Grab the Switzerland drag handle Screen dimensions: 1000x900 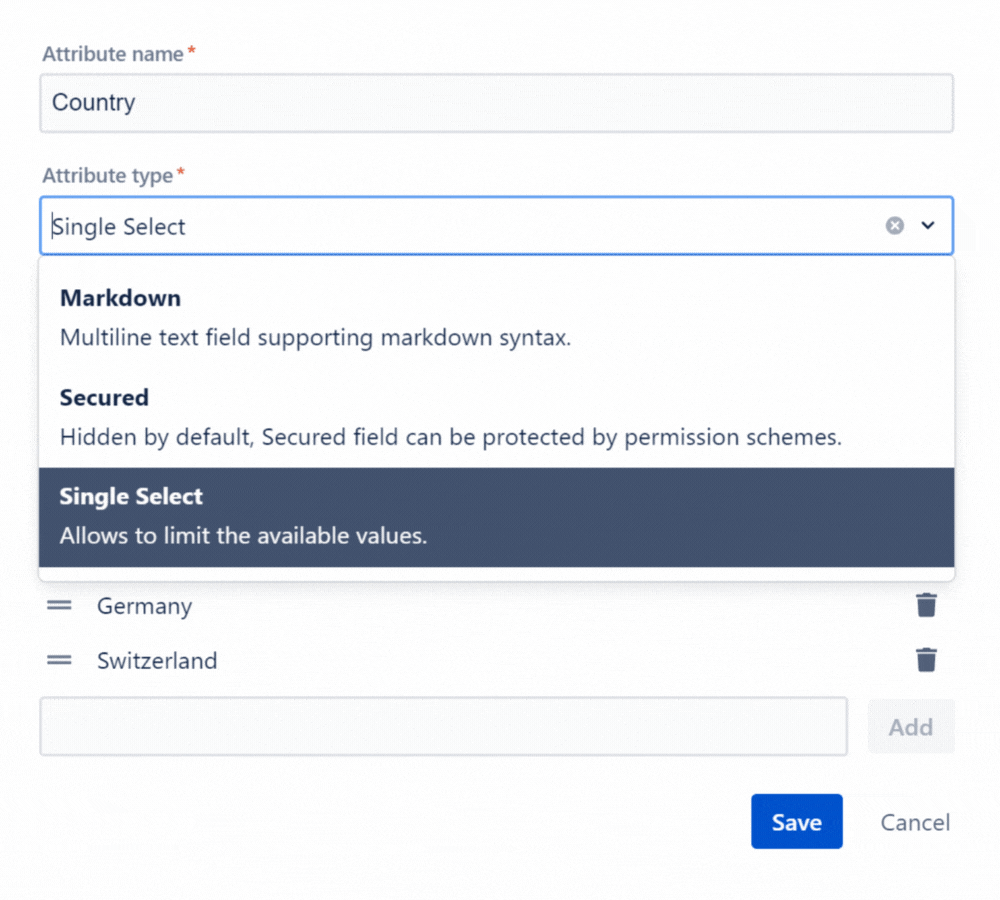60,660
